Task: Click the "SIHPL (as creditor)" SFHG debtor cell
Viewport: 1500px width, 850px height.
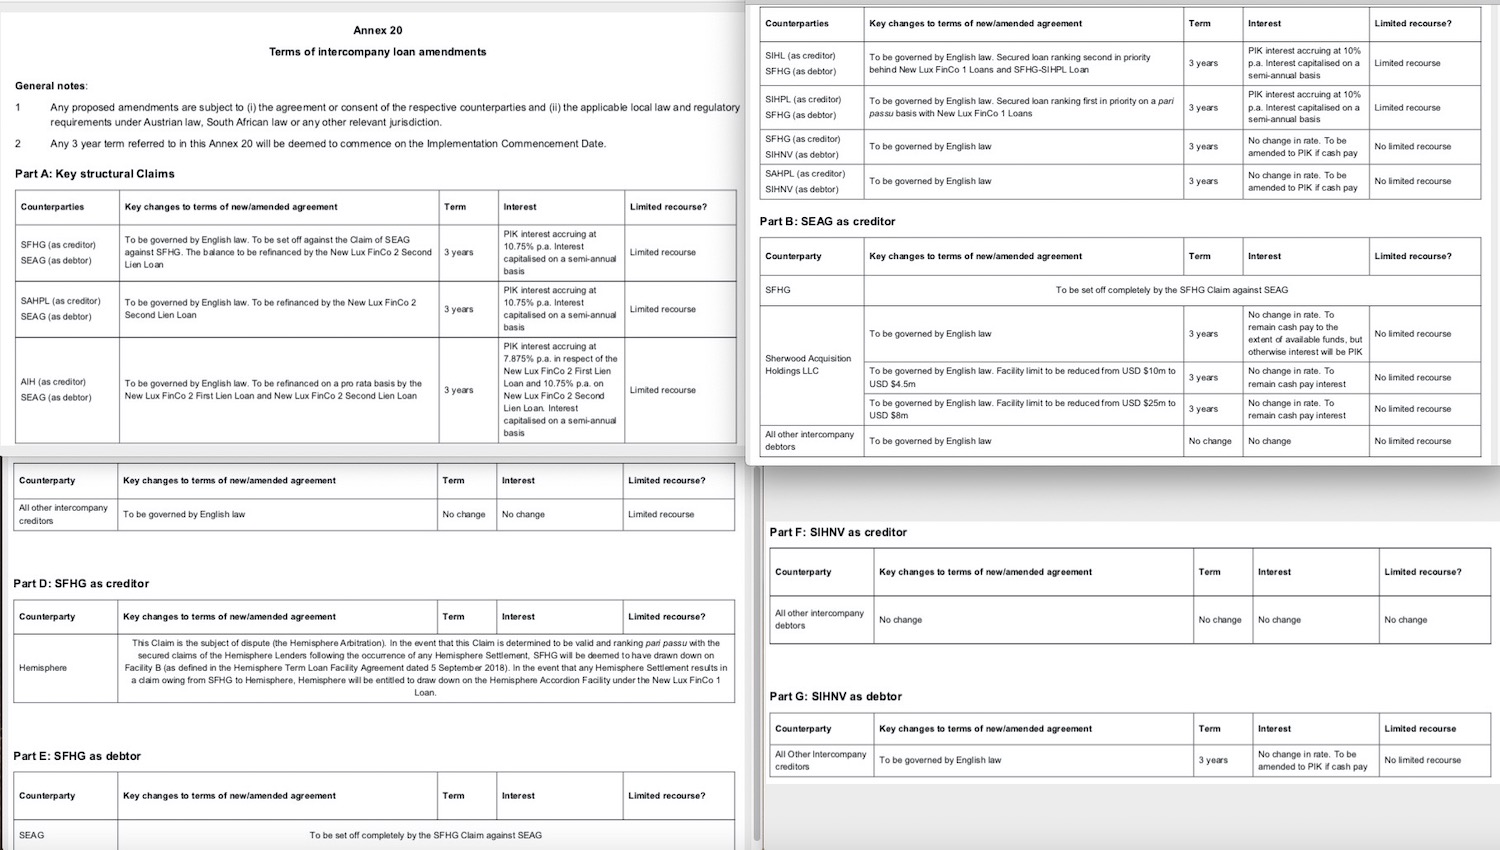Action: coord(813,107)
